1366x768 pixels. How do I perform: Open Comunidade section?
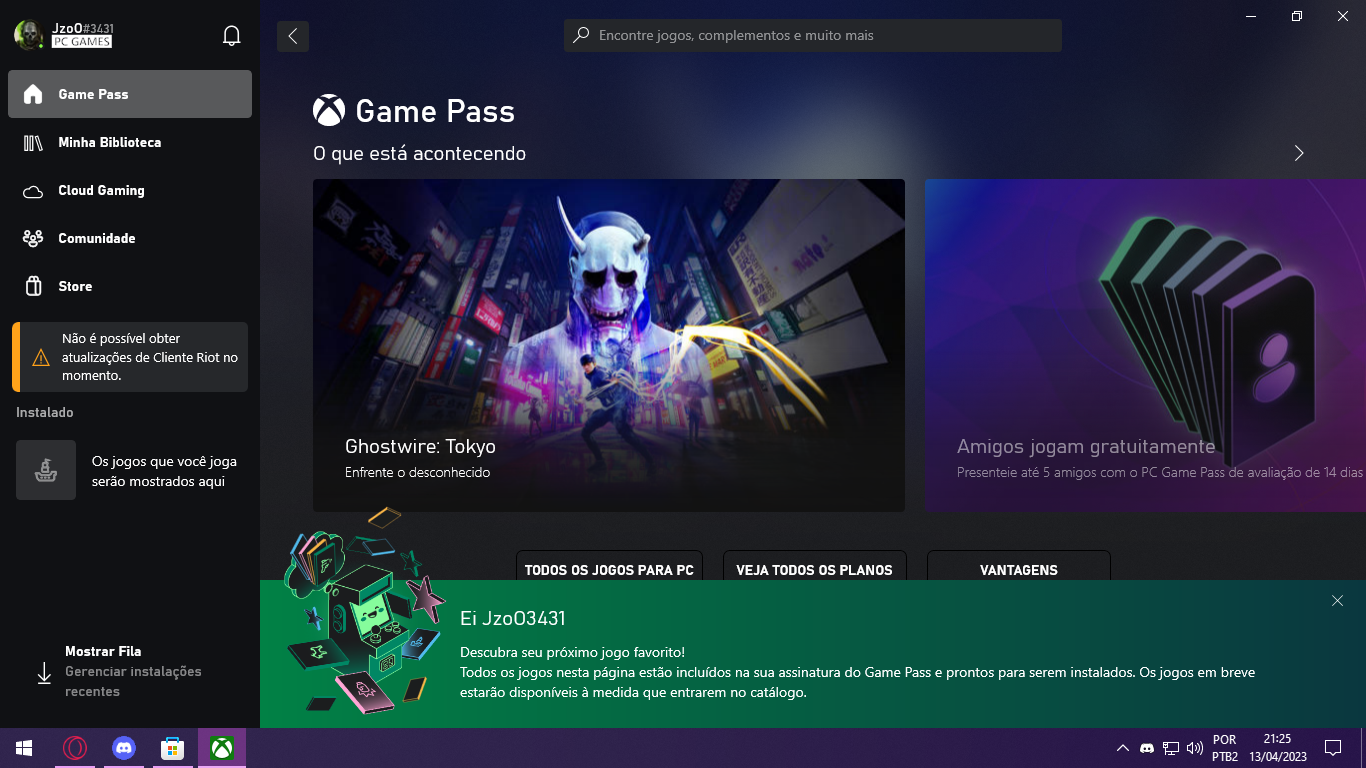point(130,238)
